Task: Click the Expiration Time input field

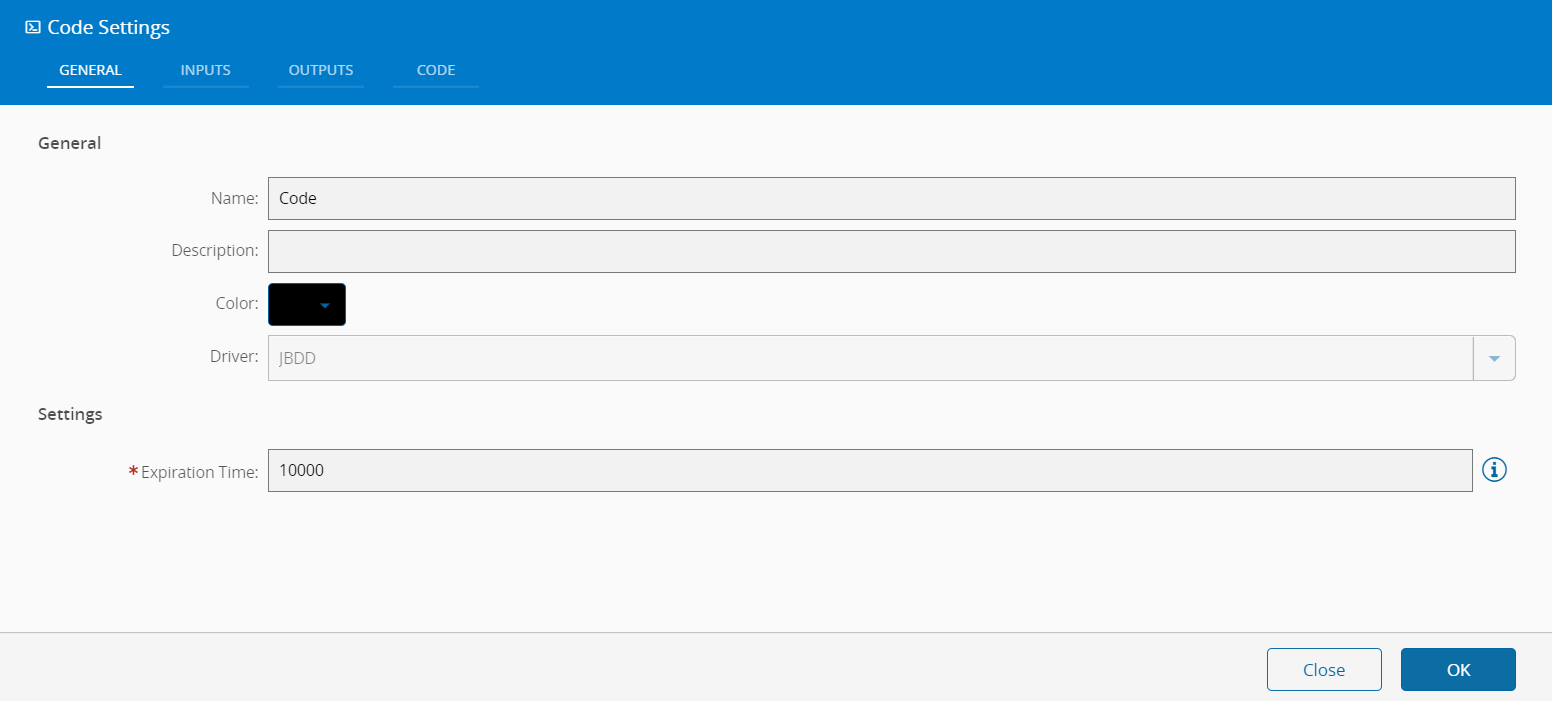Action: [870, 470]
